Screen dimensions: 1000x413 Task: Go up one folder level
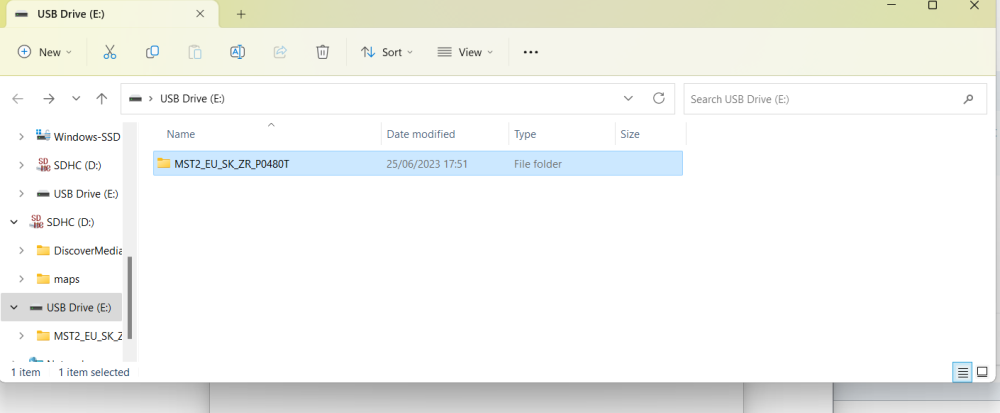click(x=101, y=99)
